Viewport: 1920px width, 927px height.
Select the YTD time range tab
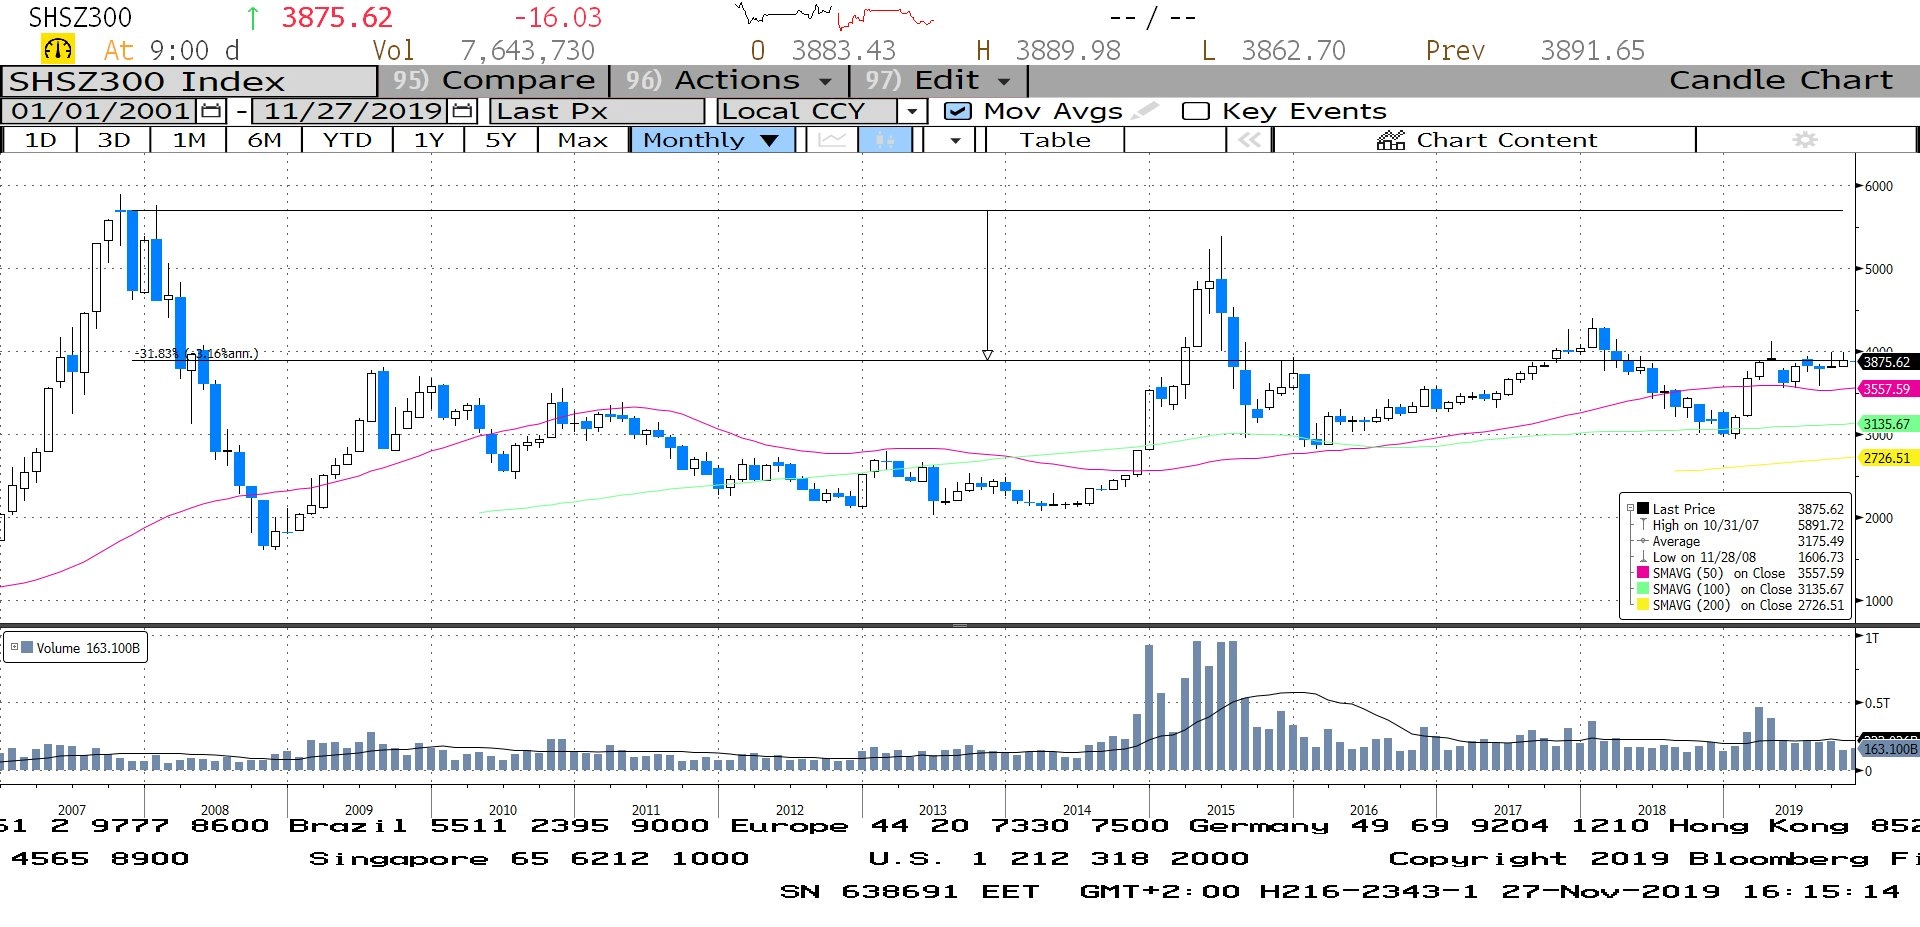[347, 140]
